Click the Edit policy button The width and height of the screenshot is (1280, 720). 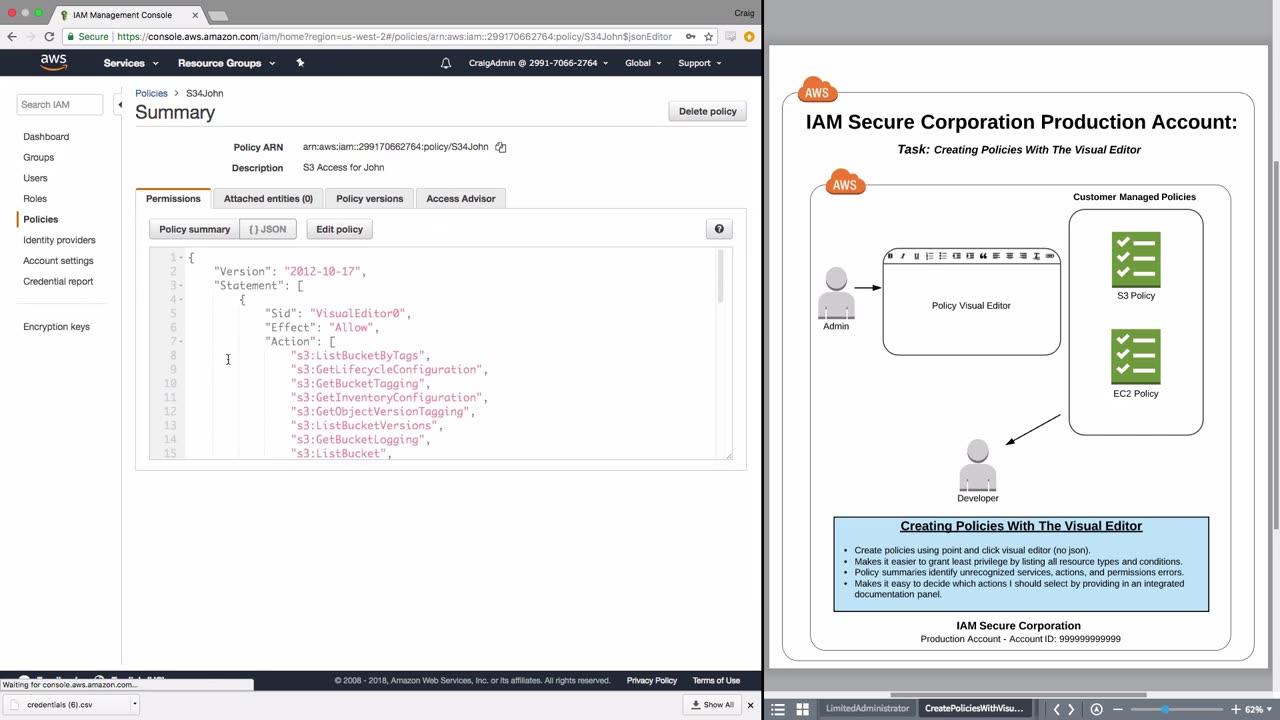340,229
